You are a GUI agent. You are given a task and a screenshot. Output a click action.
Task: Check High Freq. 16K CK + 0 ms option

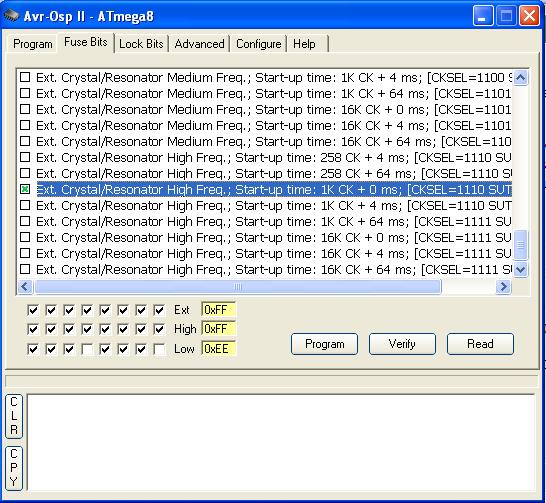click(x=25, y=237)
